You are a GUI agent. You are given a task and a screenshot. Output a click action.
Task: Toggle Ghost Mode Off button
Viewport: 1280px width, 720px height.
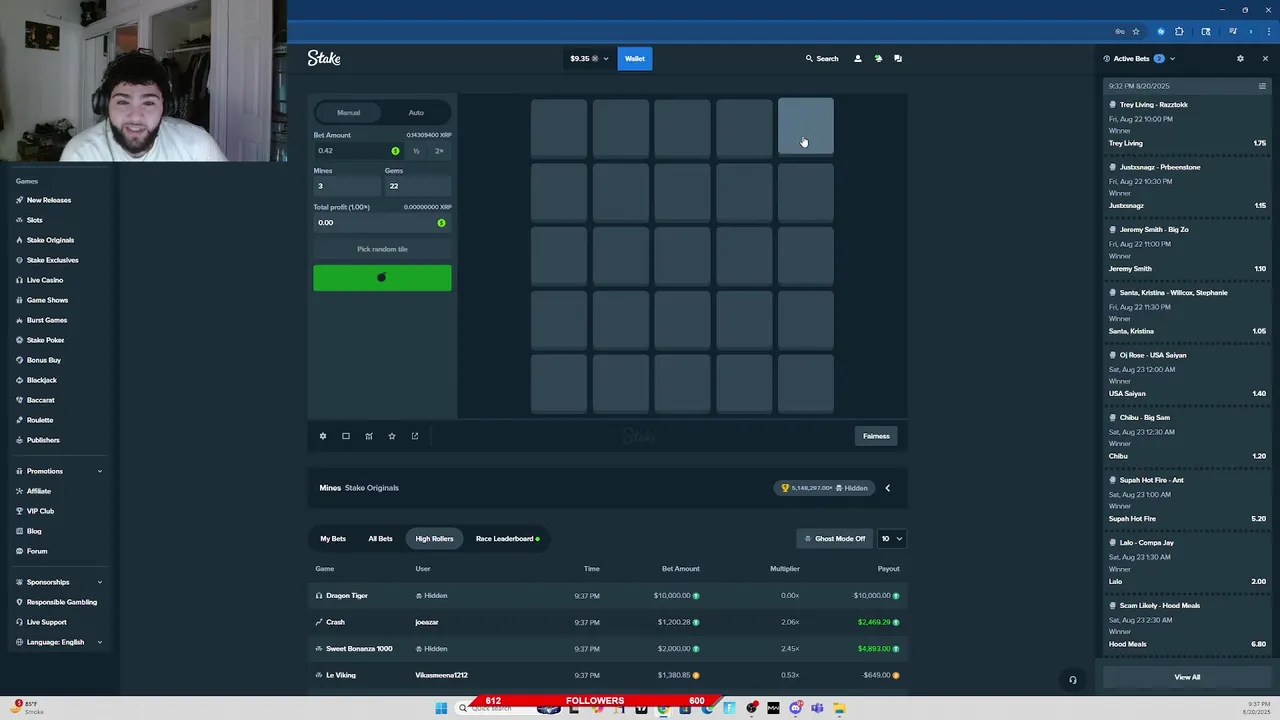point(834,539)
